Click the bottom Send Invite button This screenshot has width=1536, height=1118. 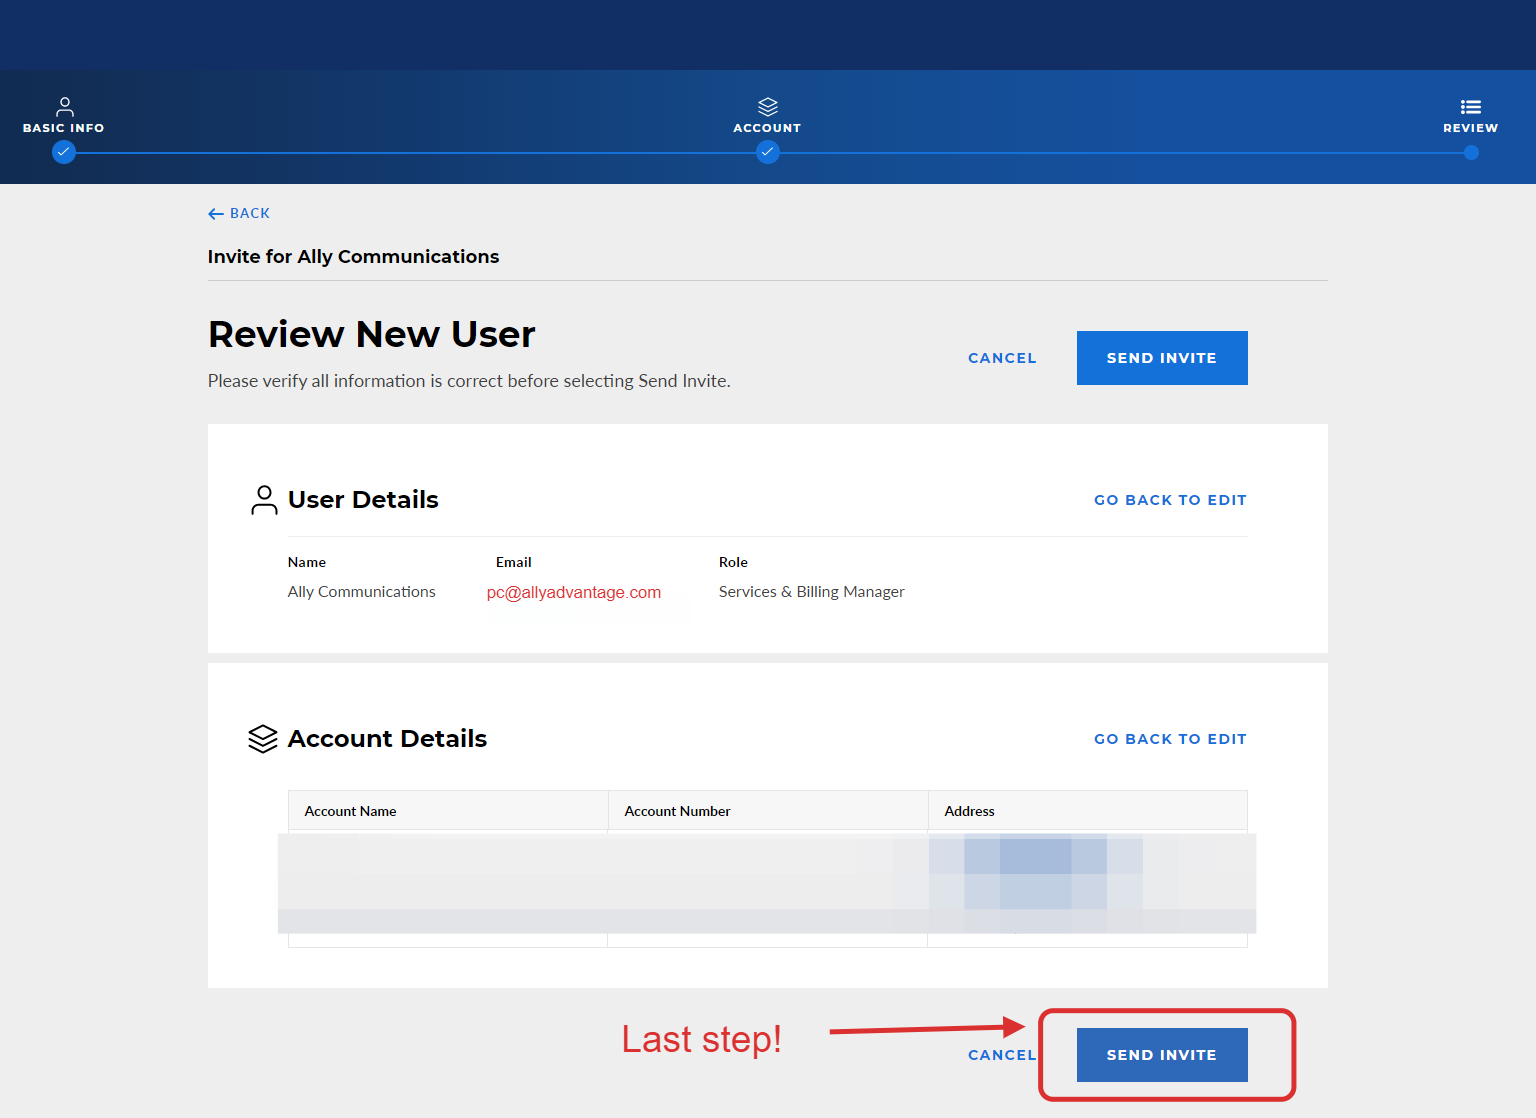[x=1162, y=1055]
